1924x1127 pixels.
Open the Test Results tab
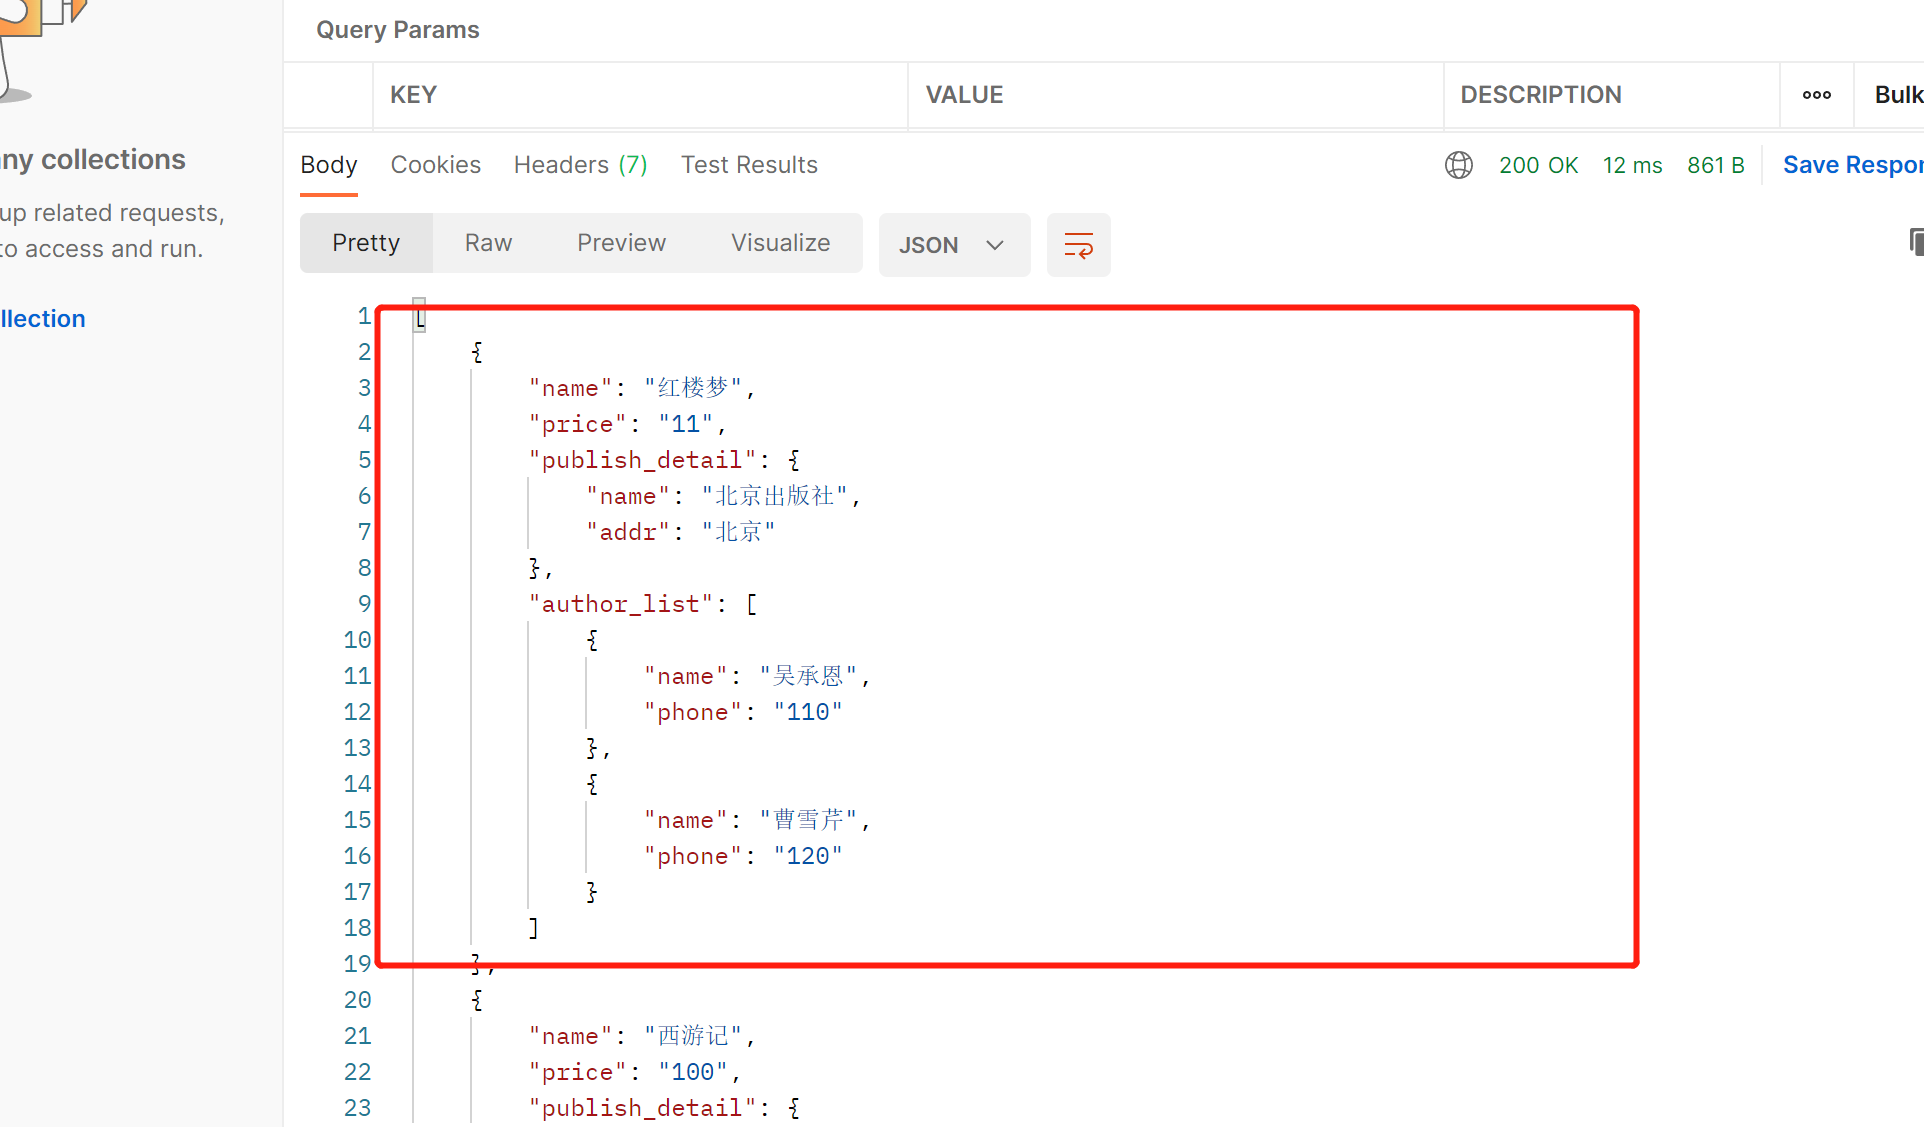tap(749, 165)
